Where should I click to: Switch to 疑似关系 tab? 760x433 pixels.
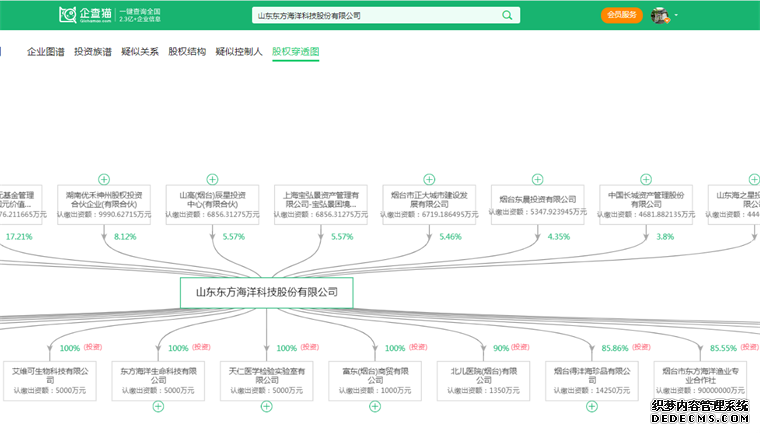click(140, 52)
